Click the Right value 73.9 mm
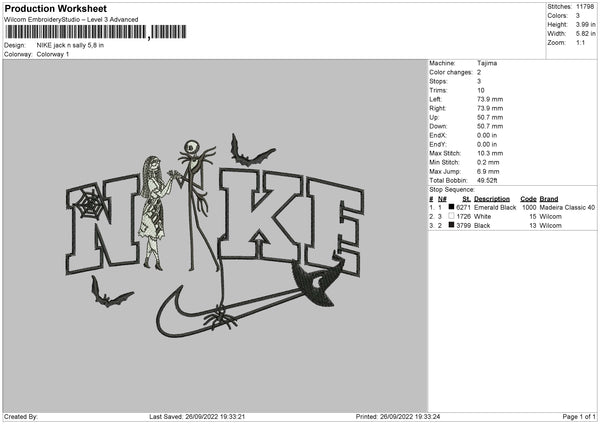The image size is (600, 424). [x=490, y=108]
